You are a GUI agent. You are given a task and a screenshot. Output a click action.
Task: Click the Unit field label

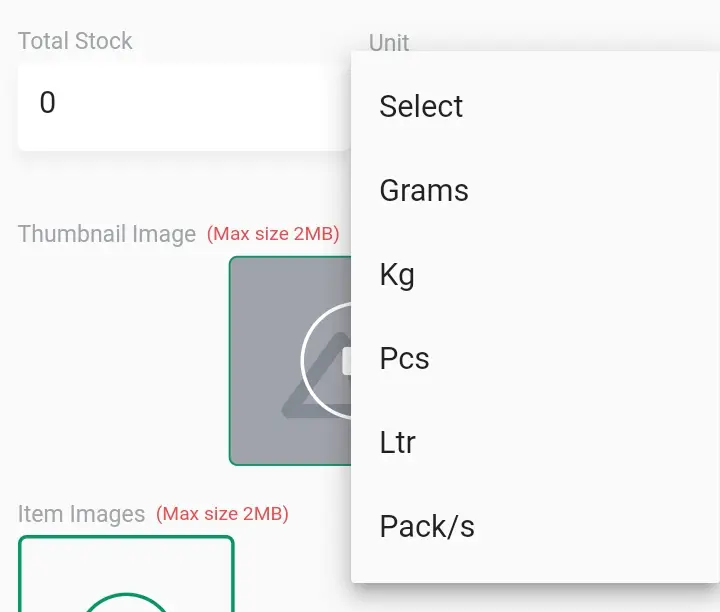389,43
